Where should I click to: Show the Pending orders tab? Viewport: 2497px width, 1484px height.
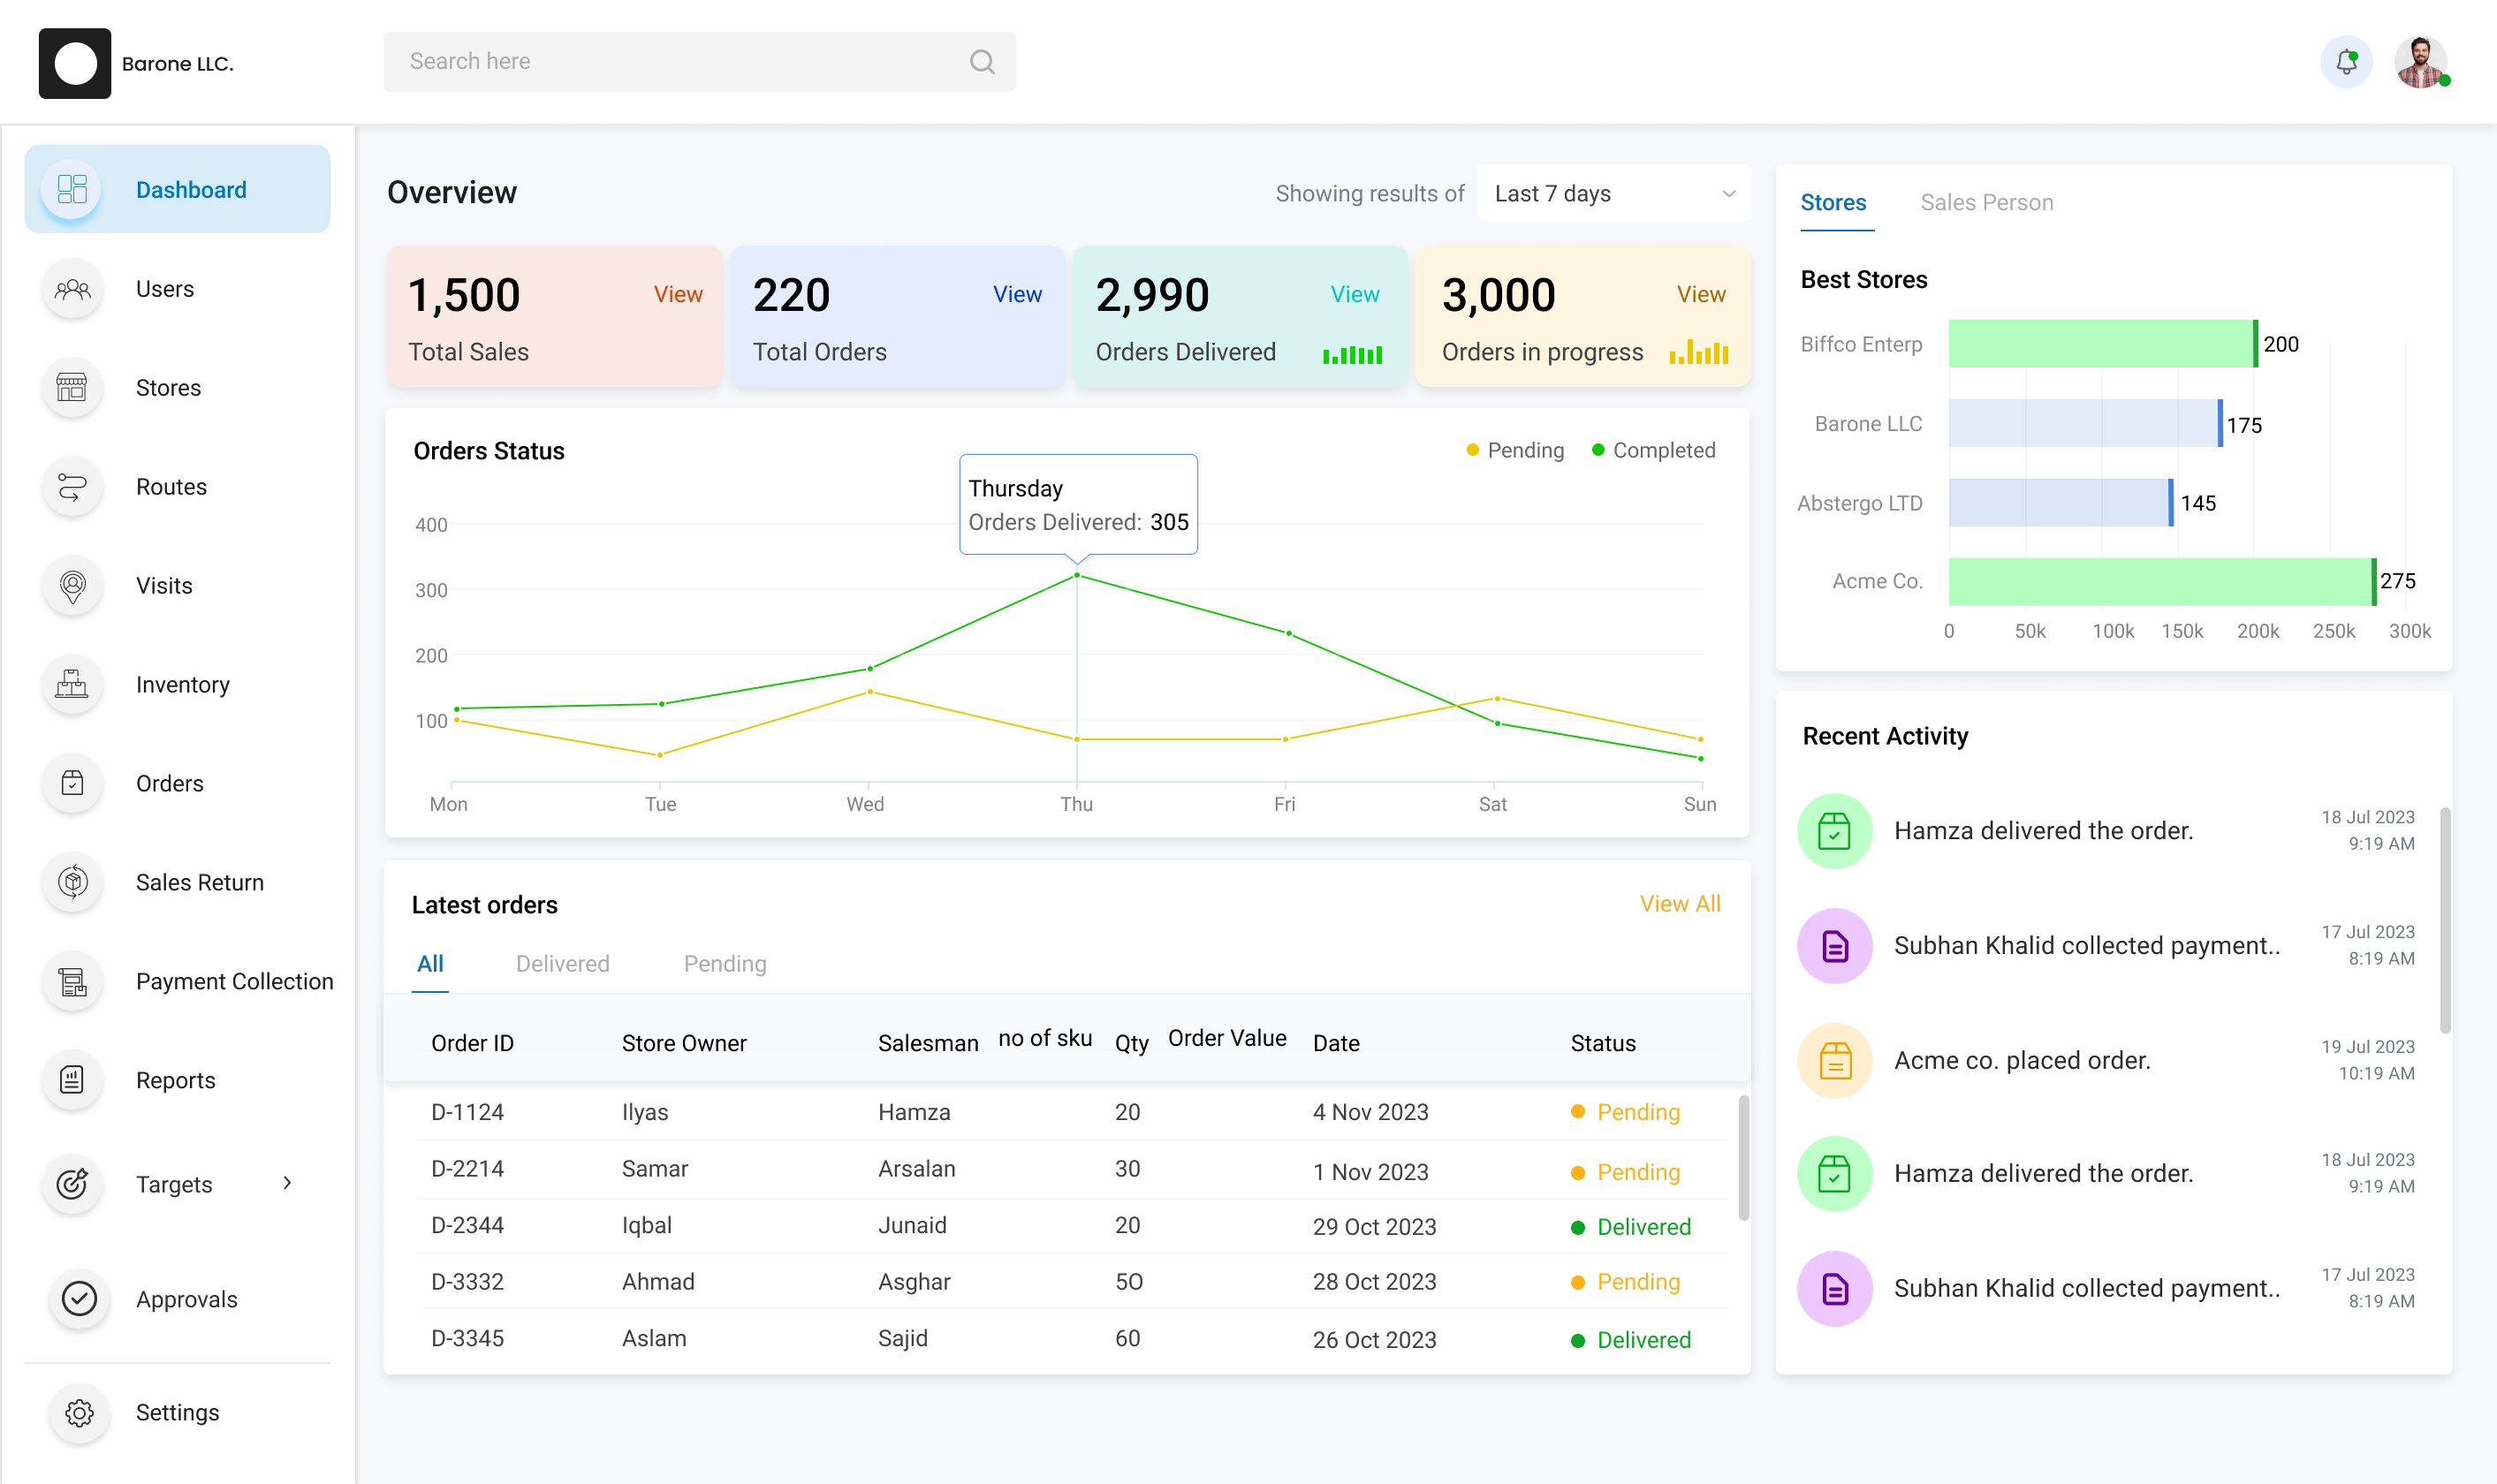tap(725, 963)
